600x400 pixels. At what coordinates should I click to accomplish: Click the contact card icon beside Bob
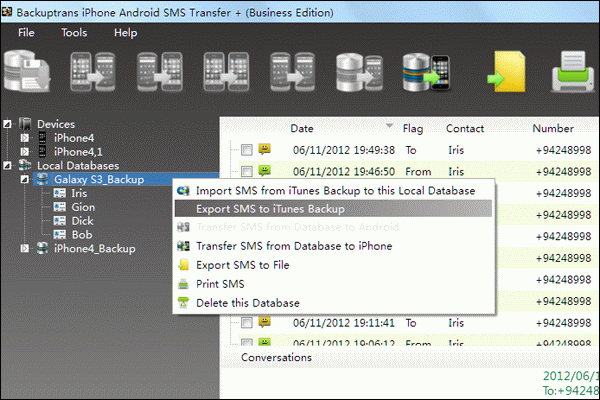tap(60, 234)
